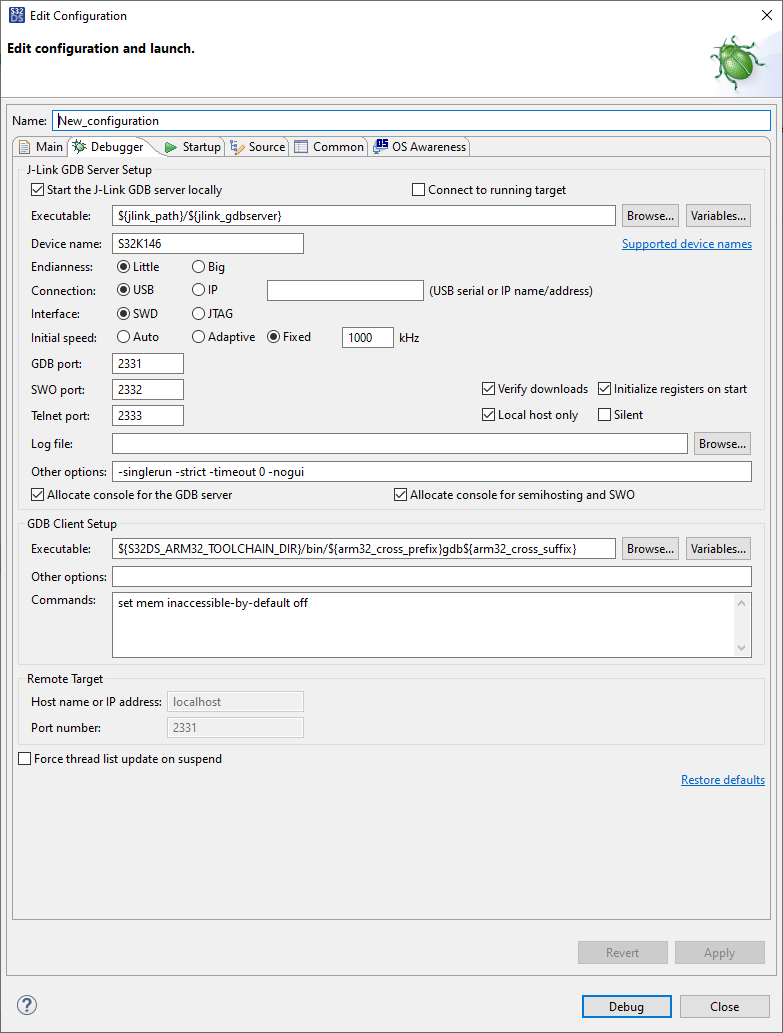Screen dimensions: 783x1033
Task: Click the Name field with New_configuration
Action: 411,121
